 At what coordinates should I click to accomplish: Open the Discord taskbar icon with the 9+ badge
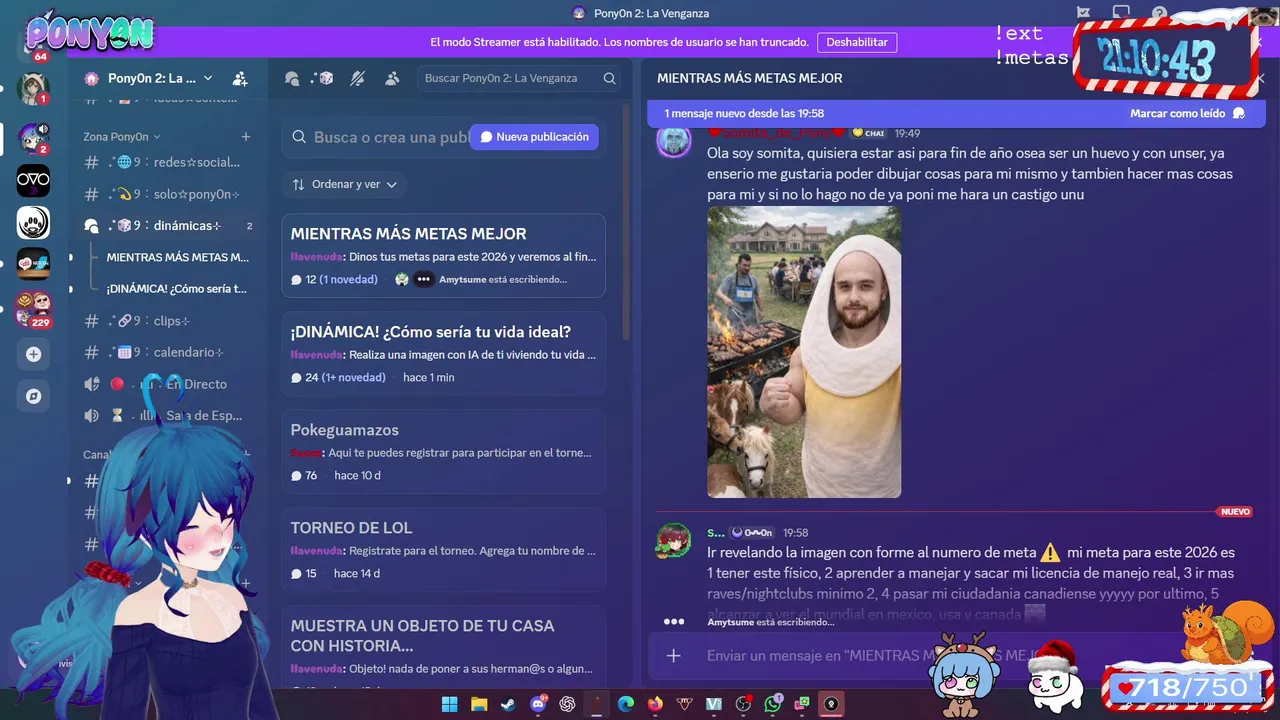pyautogui.click(x=538, y=704)
